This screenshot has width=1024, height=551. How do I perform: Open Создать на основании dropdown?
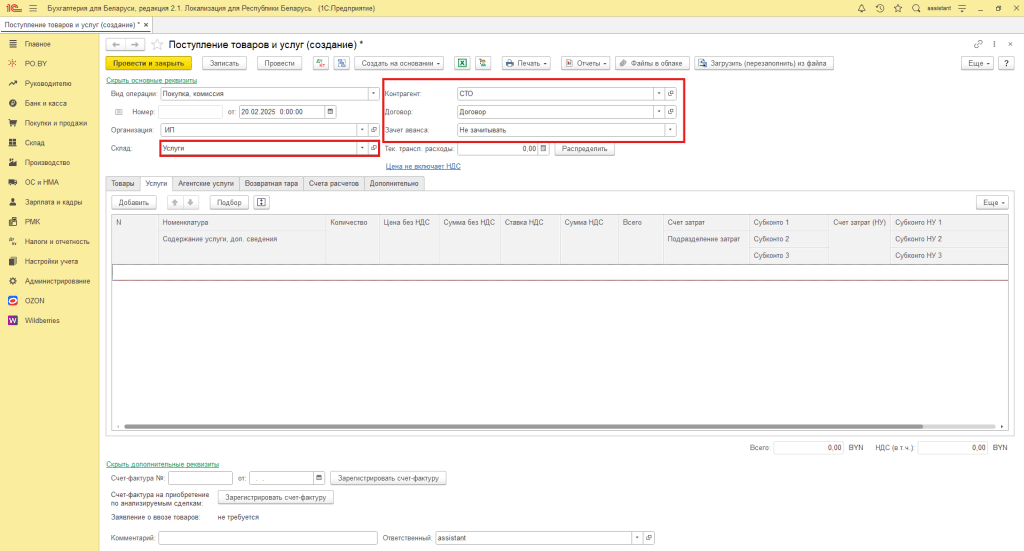pos(400,63)
